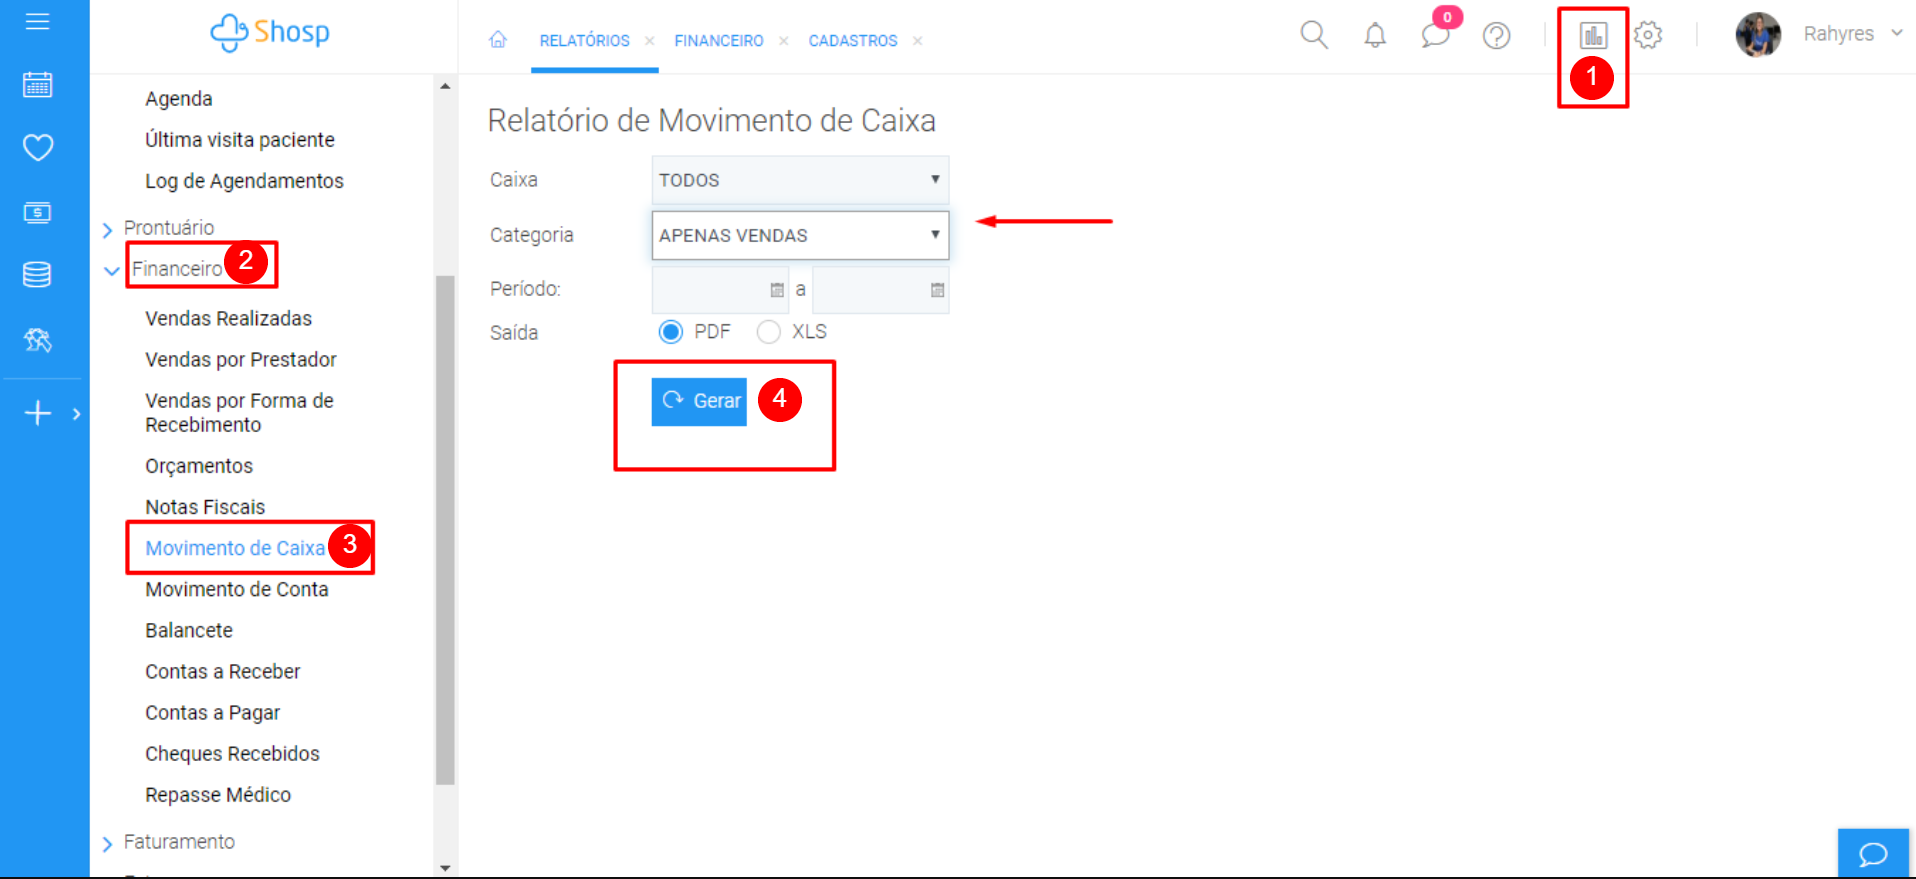The height and width of the screenshot is (879, 1916).
Task: Go to home tab icon
Action: pyautogui.click(x=498, y=40)
